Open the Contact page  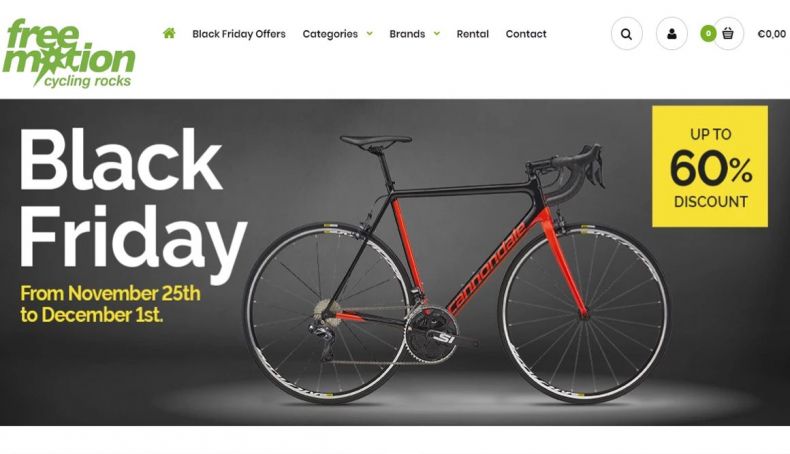(x=526, y=34)
